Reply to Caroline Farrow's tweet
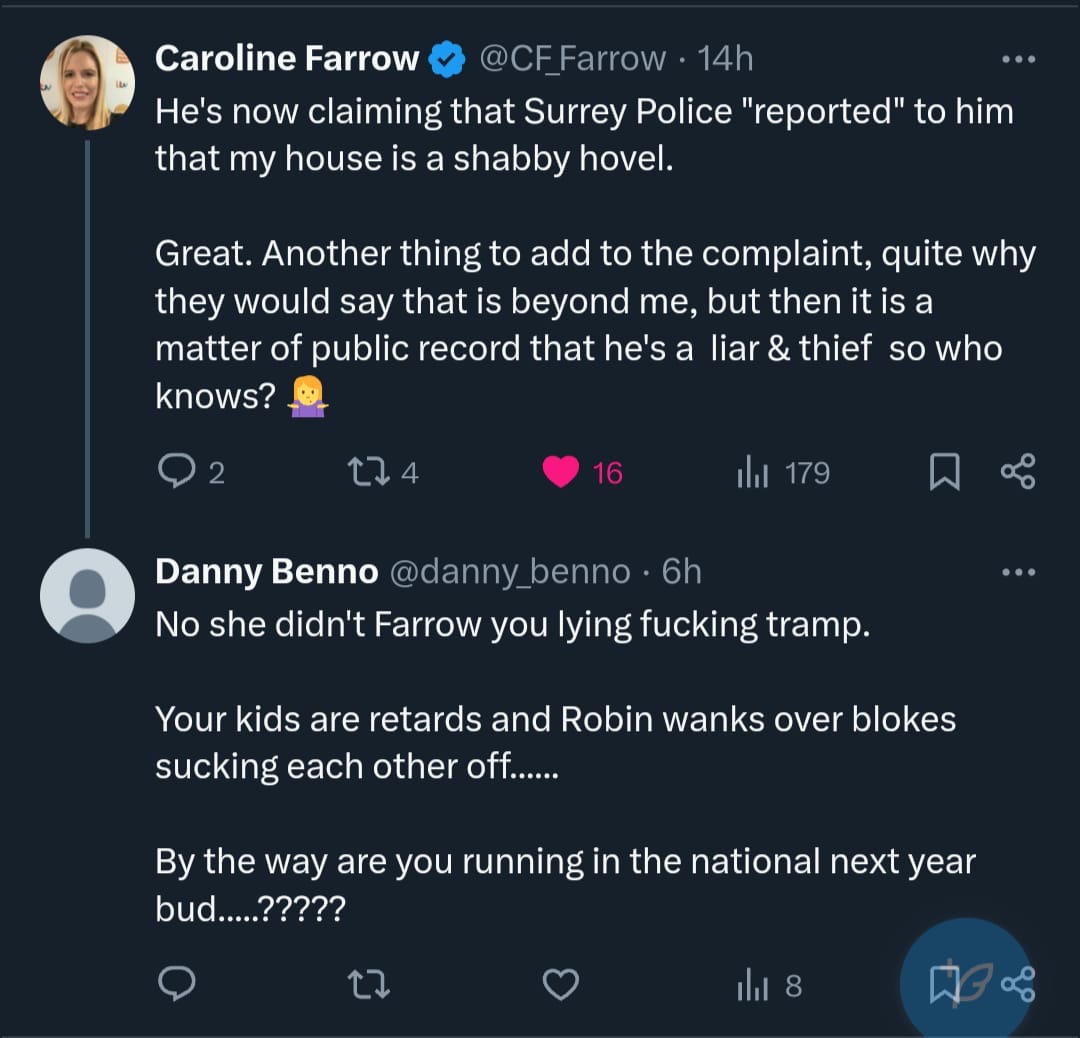This screenshot has width=1080, height=1038. pos(177,471)
